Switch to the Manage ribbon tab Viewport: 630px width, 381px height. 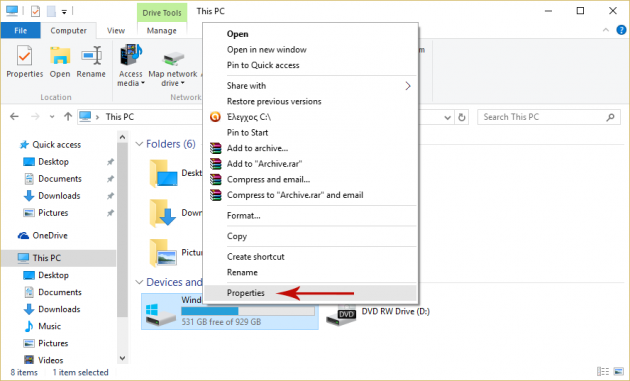[x=162, y=31]
